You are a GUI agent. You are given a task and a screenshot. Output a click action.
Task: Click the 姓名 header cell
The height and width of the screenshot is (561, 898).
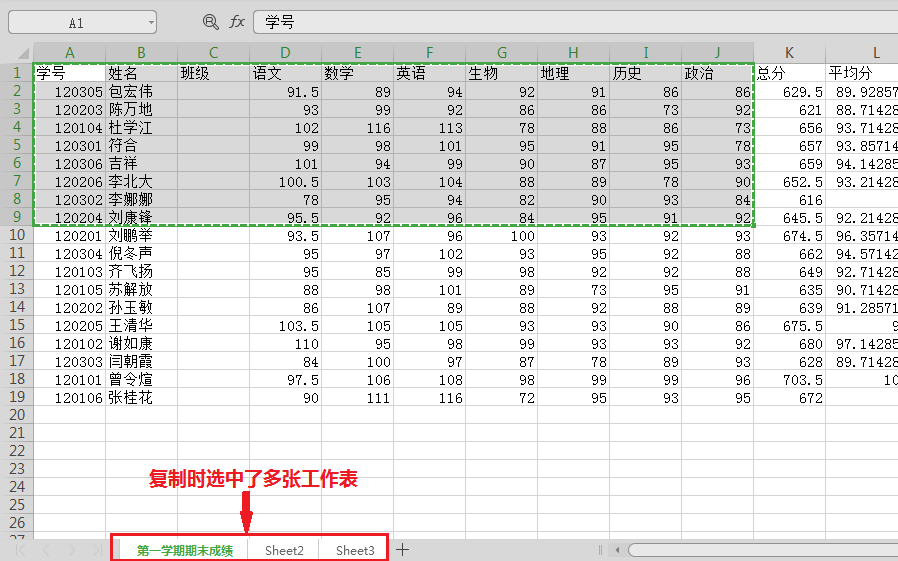(141, 73)
